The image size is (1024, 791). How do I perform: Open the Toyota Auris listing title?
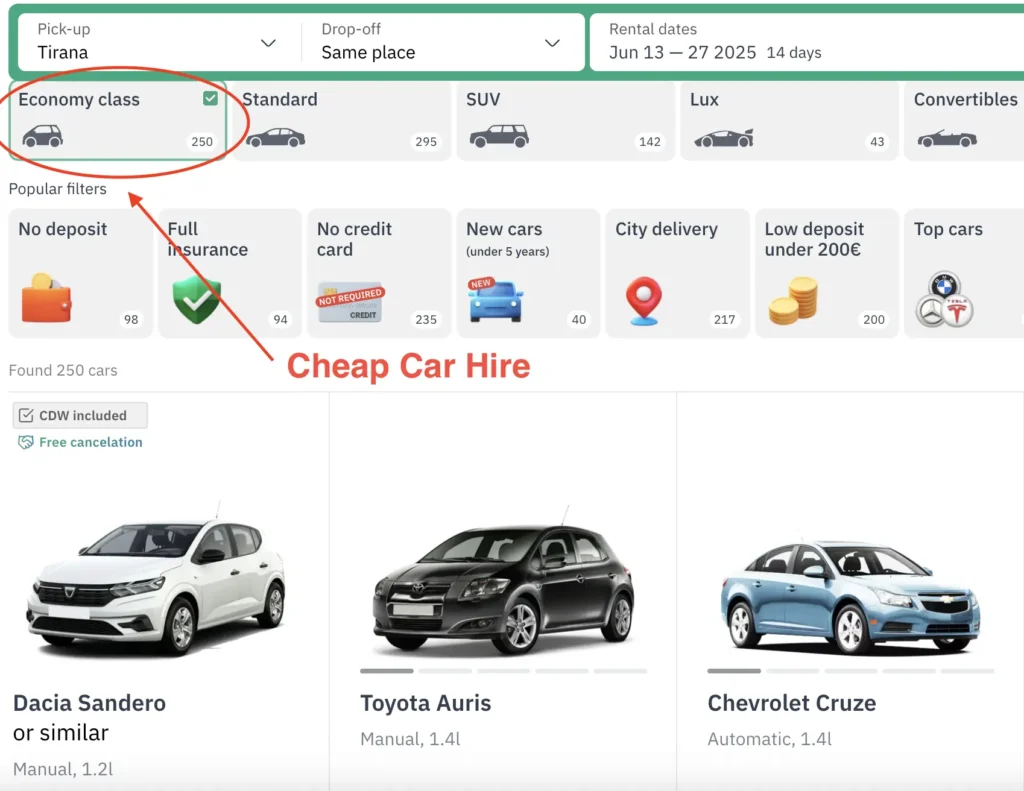(x=425, y=703)
